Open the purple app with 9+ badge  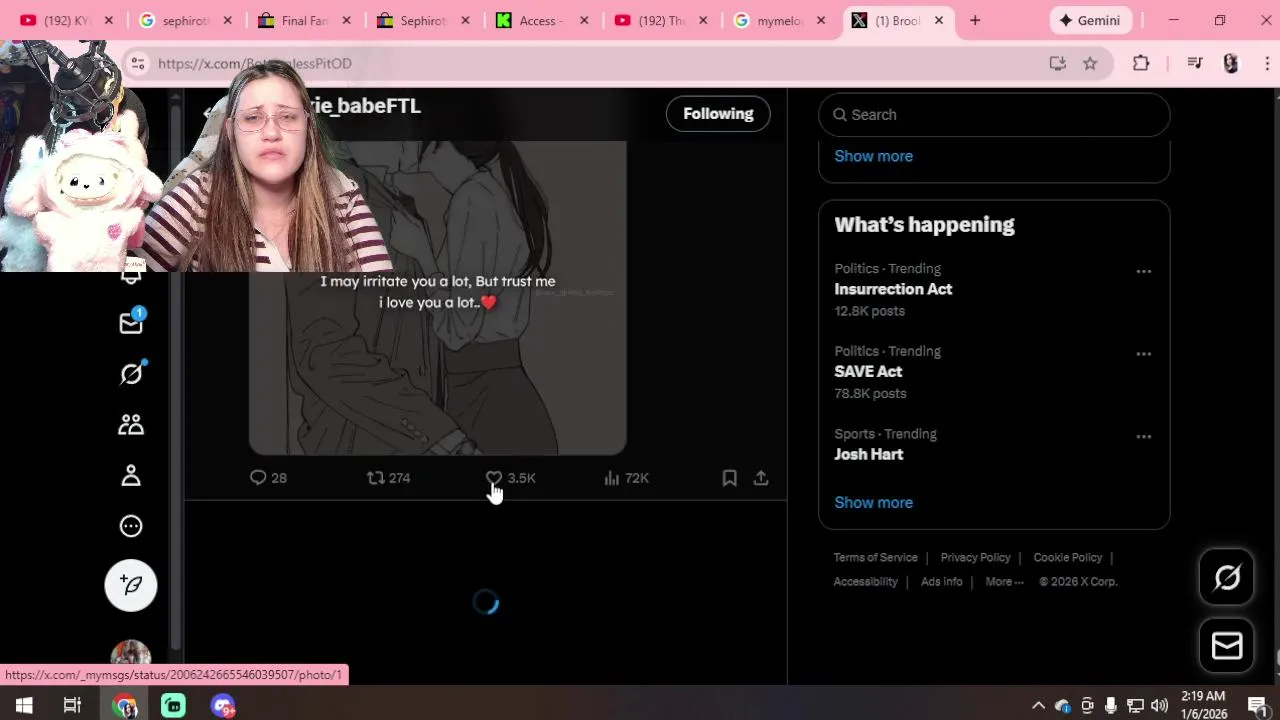[x=222, y=706]
